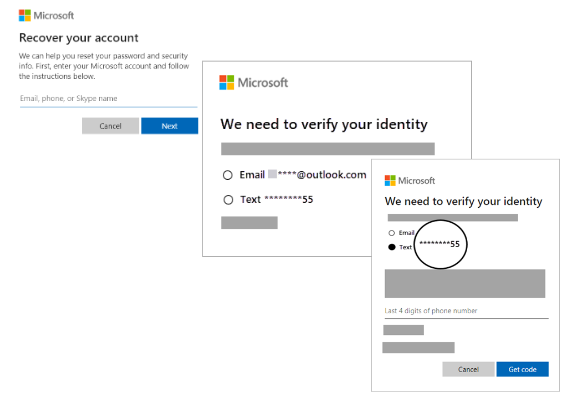Choose the selected Text radio button in the front dialog
This screenshot has width=582, height=396.
pyautogui.click(x=392, y=247)
